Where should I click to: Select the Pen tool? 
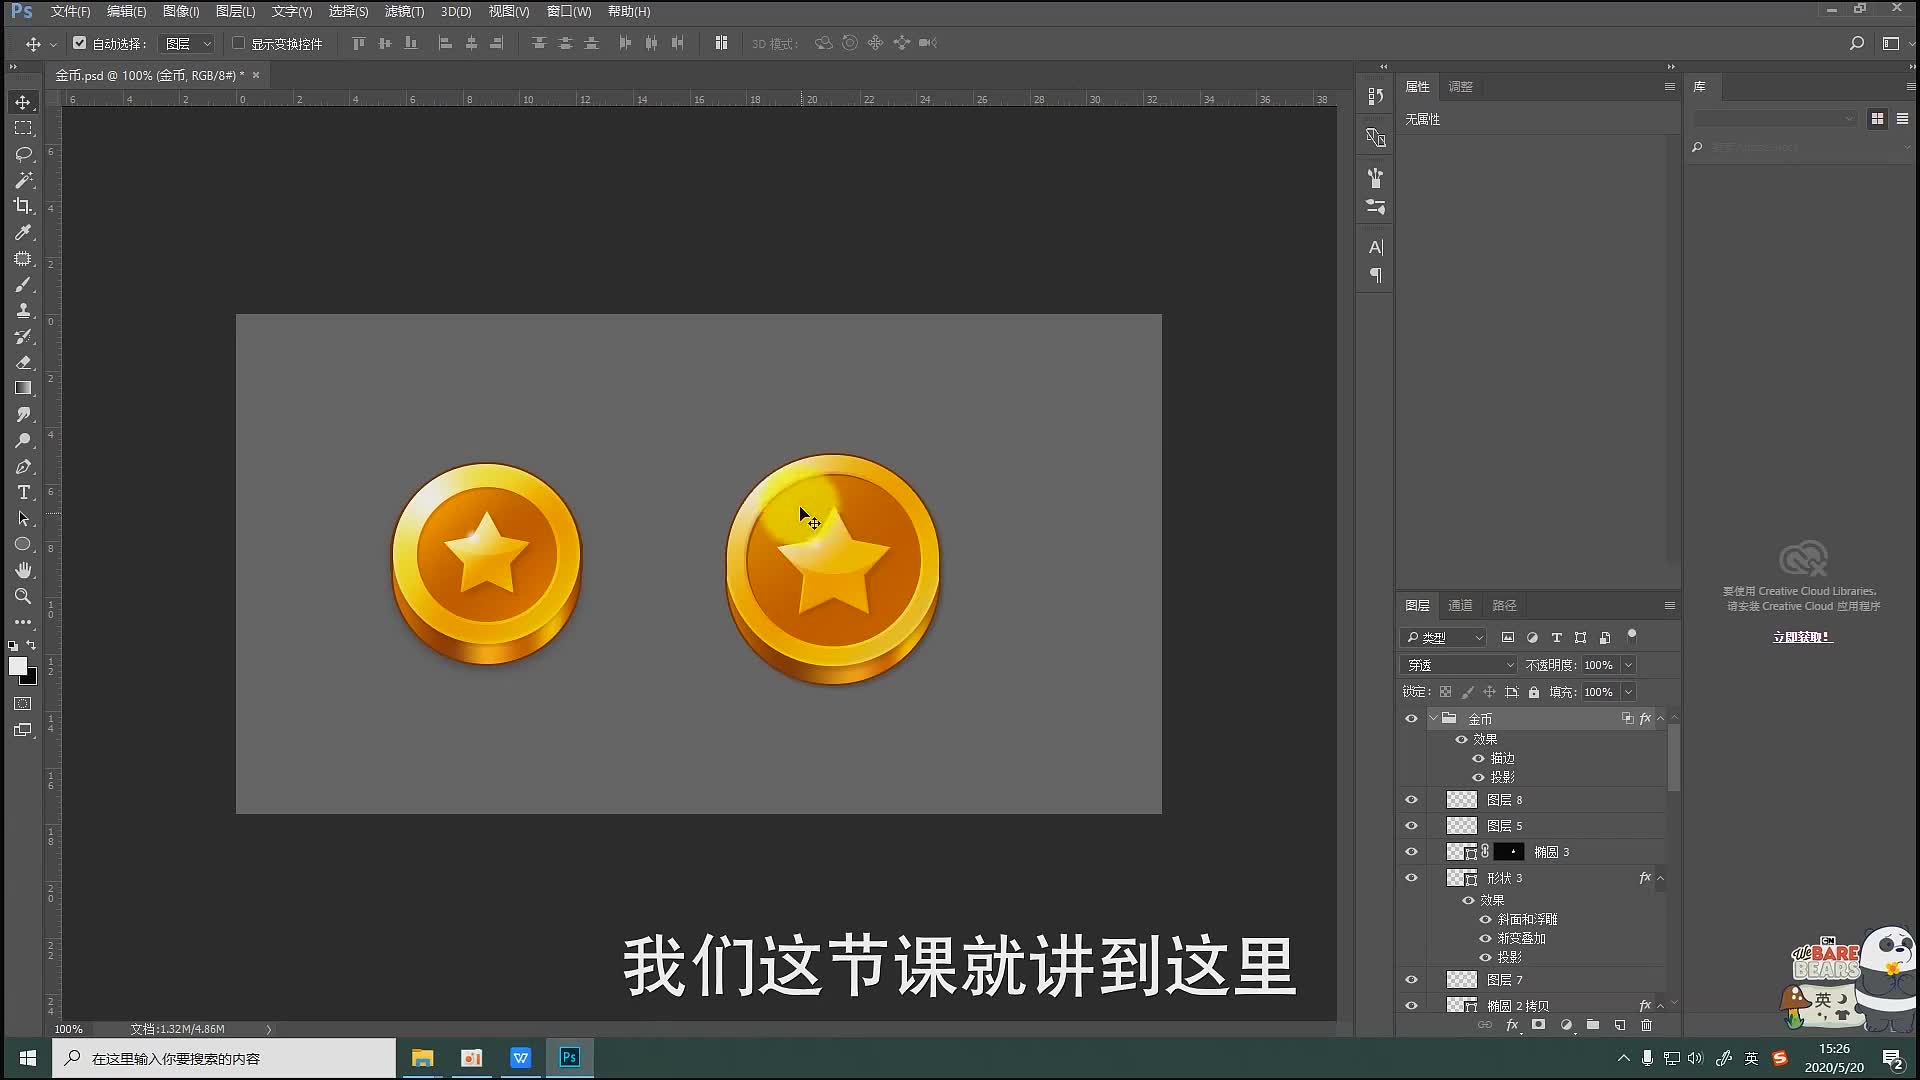point(23,467)
